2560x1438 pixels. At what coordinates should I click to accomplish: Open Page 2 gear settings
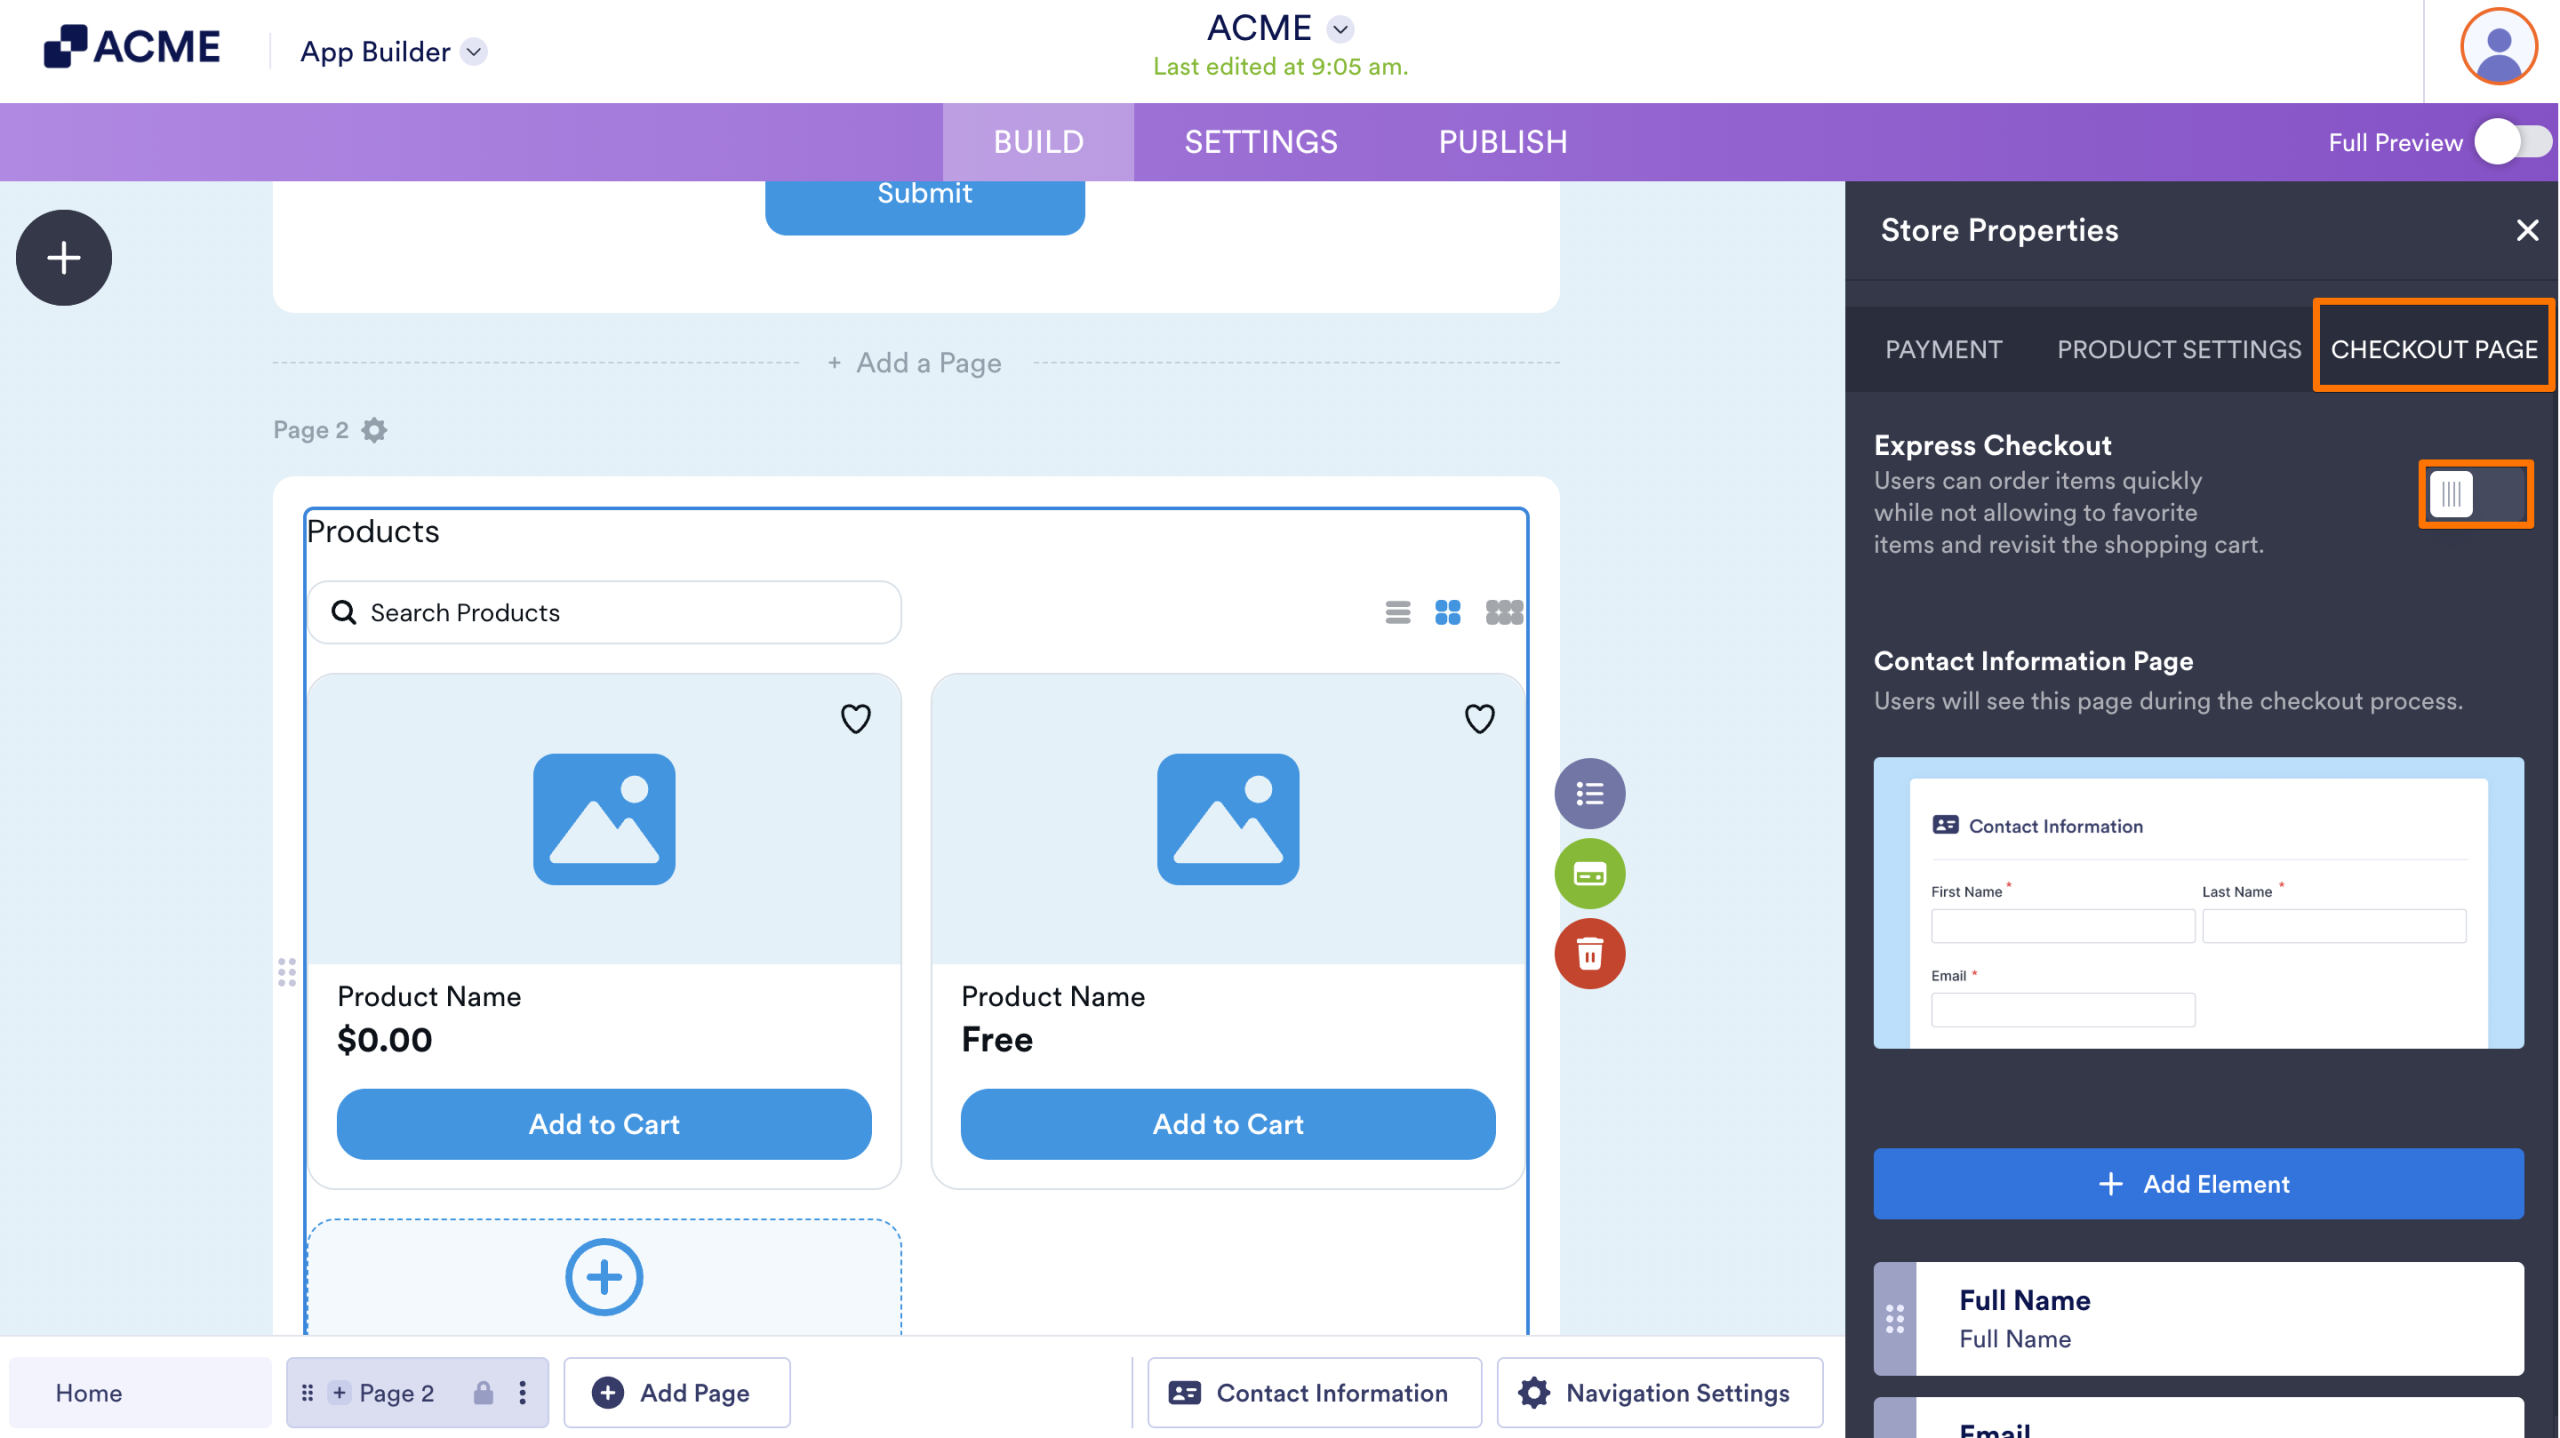[x=374, y=430]
